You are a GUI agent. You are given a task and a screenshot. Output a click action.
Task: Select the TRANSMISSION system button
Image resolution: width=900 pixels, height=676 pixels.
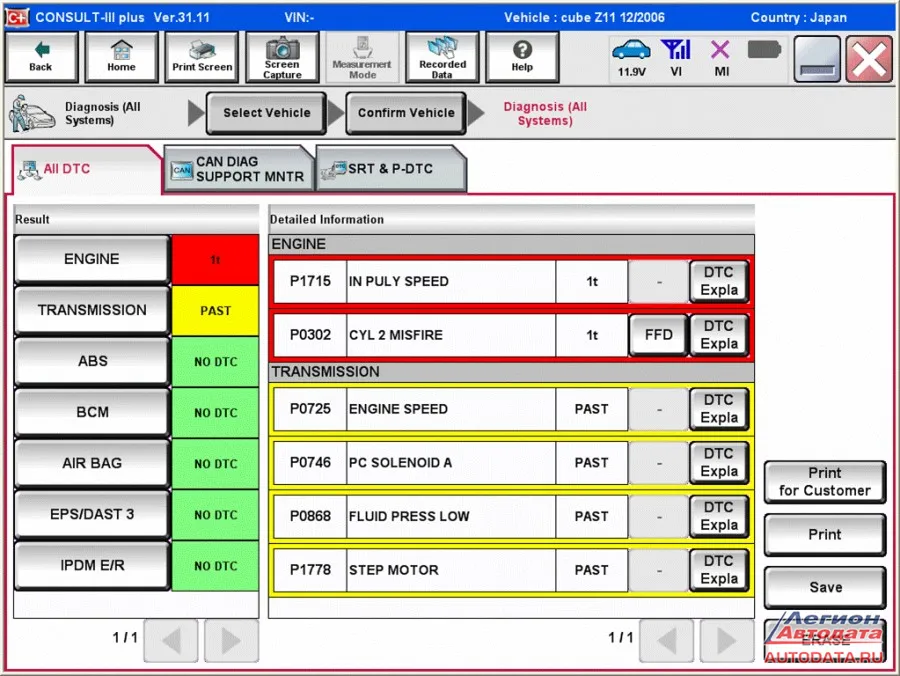92,310
